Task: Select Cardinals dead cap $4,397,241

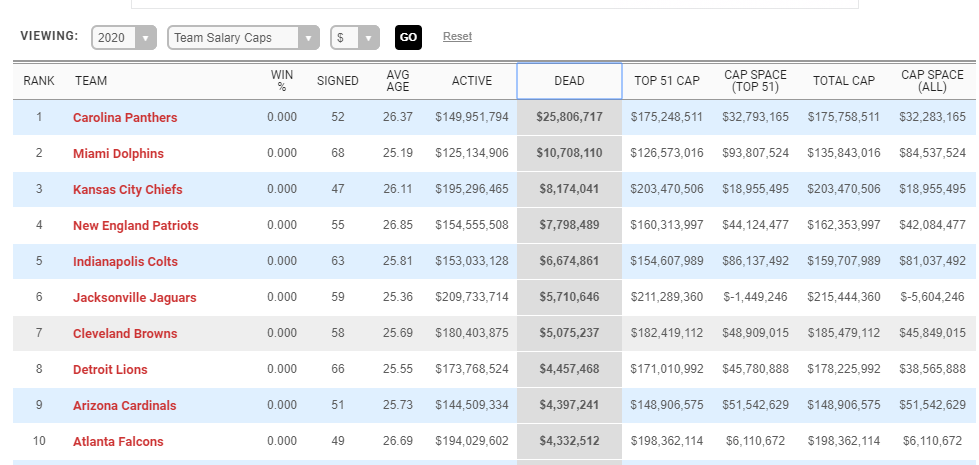Action: (x=569, y=405)
